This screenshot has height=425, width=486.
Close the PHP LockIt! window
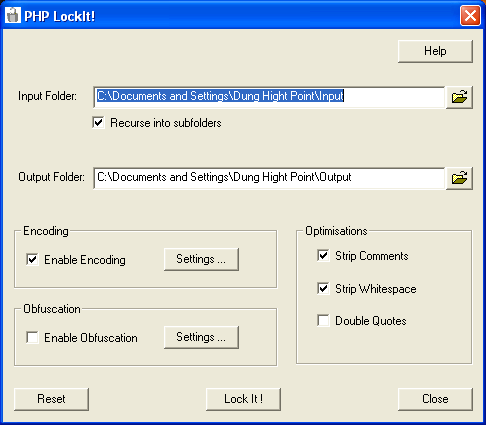(470, 15)
